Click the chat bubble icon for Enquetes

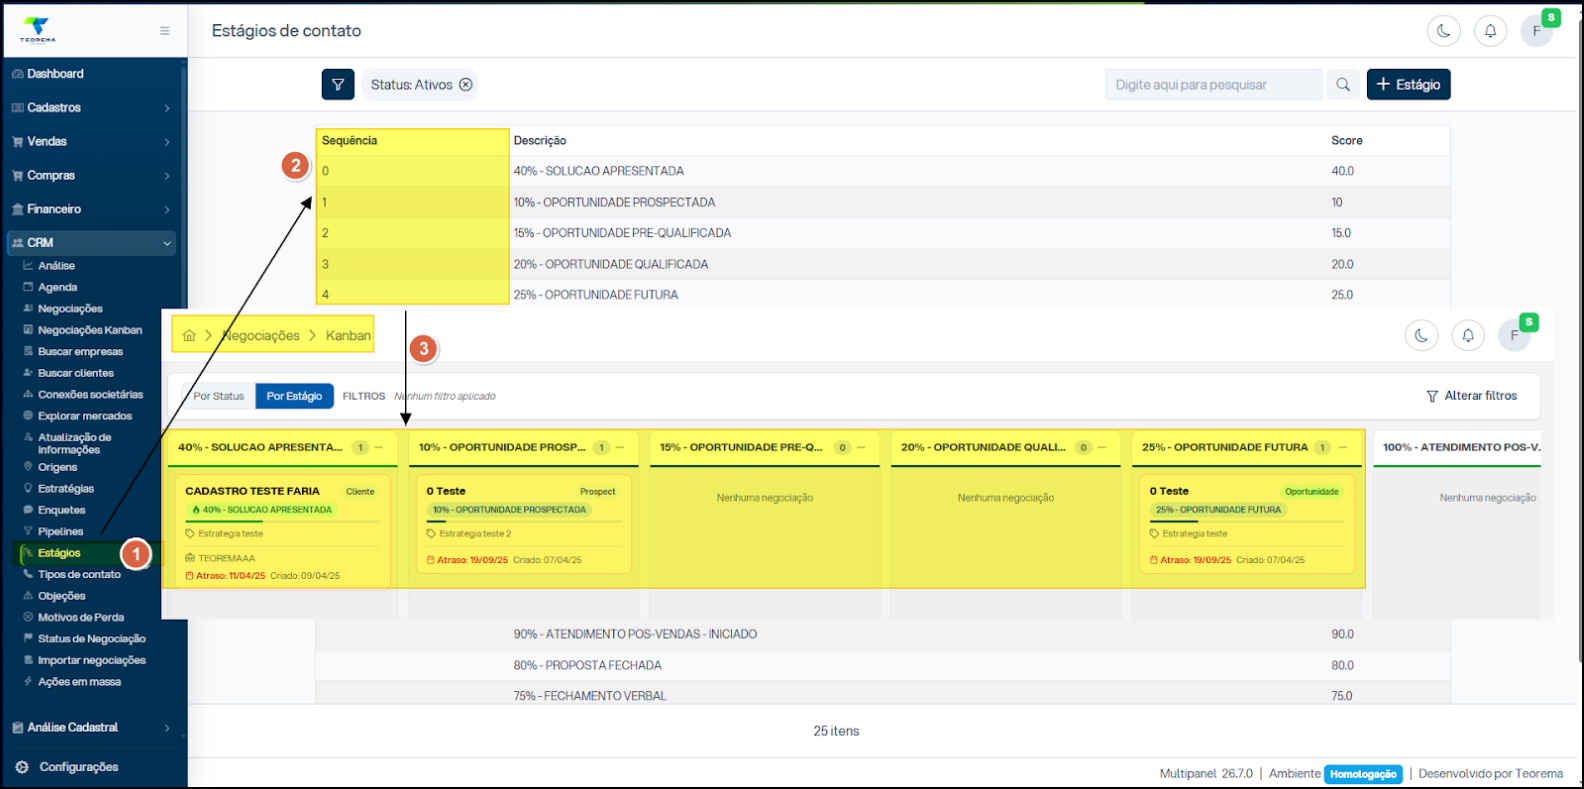point(28,510)
